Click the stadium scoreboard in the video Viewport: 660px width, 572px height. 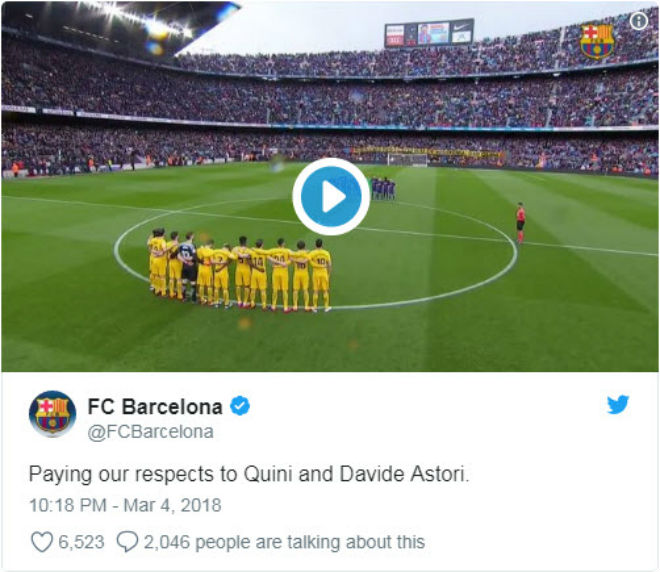point(428,33)
